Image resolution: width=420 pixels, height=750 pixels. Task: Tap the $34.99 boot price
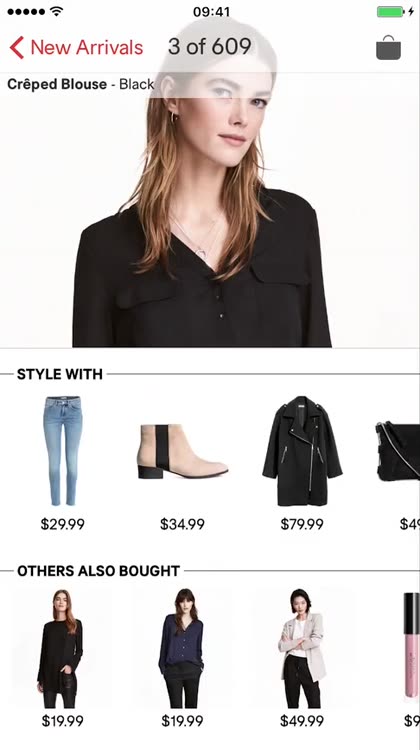[x=182, y=524]
